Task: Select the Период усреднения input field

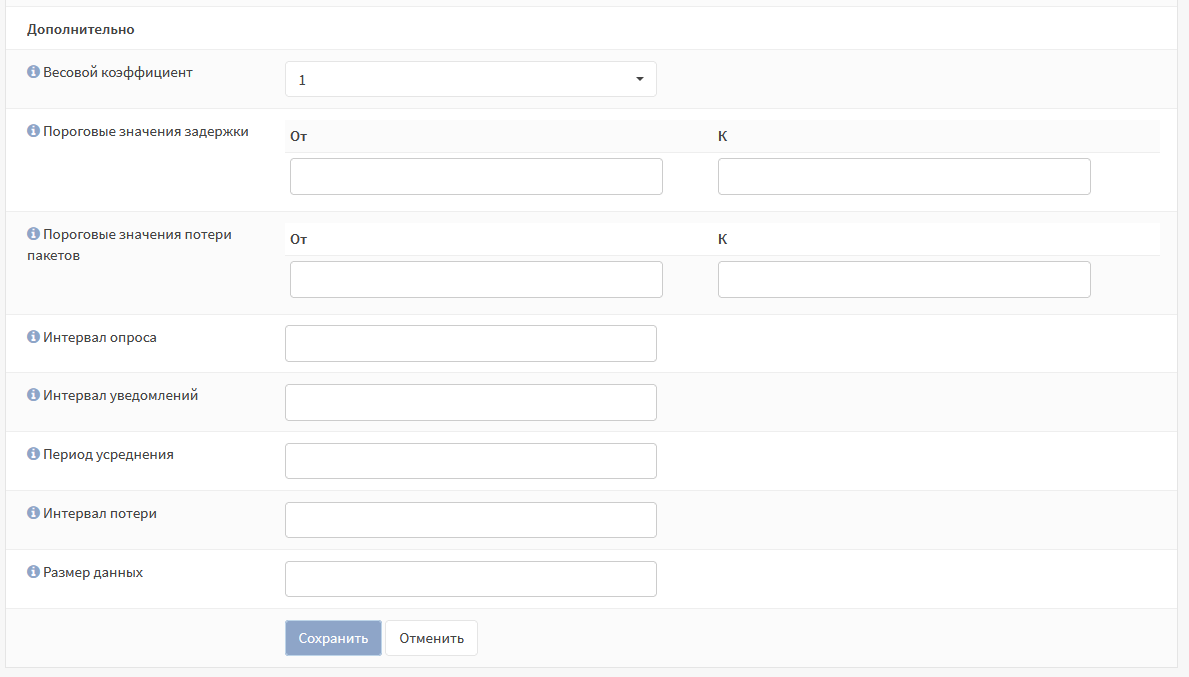Action: click(471, 461)
